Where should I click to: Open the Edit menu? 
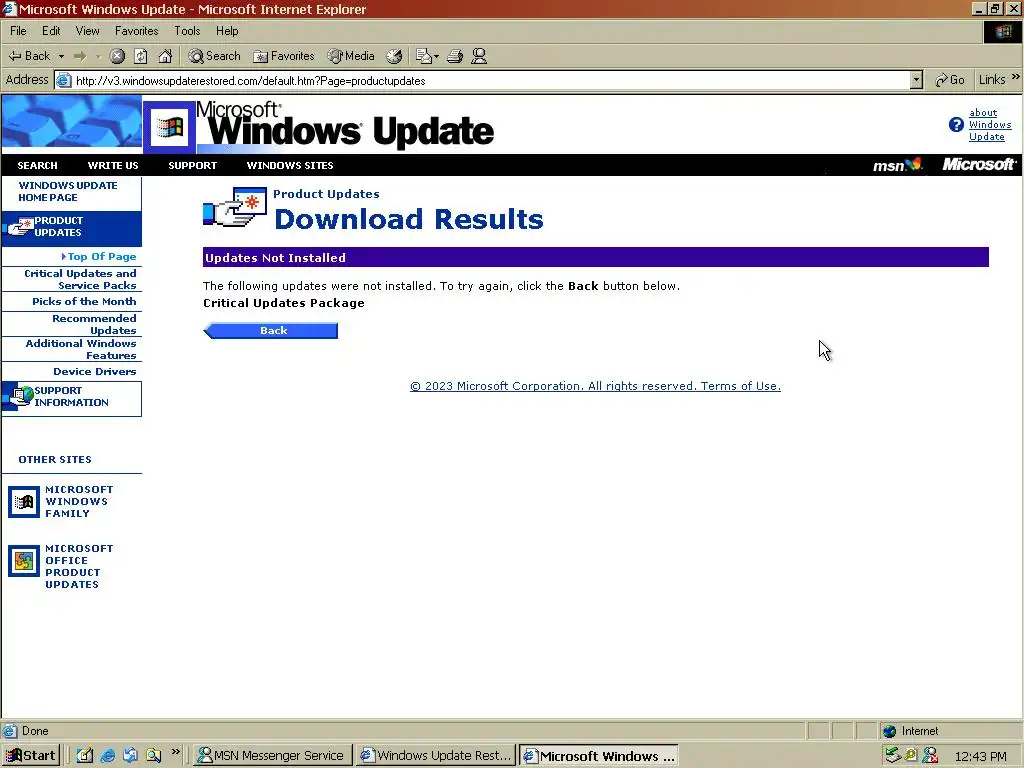(x=51, y=31)
